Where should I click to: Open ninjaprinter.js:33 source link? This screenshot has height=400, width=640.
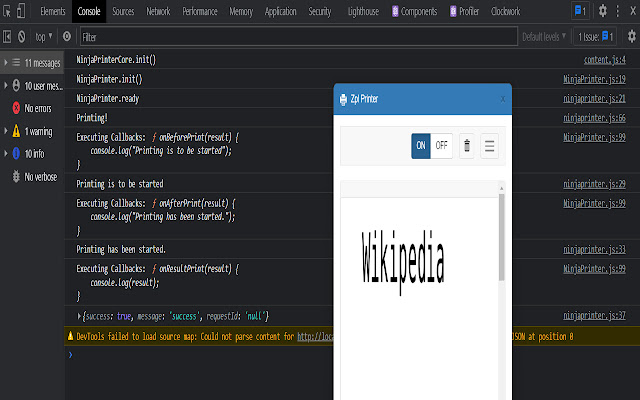pyautogui.click(x=594, y=249)
